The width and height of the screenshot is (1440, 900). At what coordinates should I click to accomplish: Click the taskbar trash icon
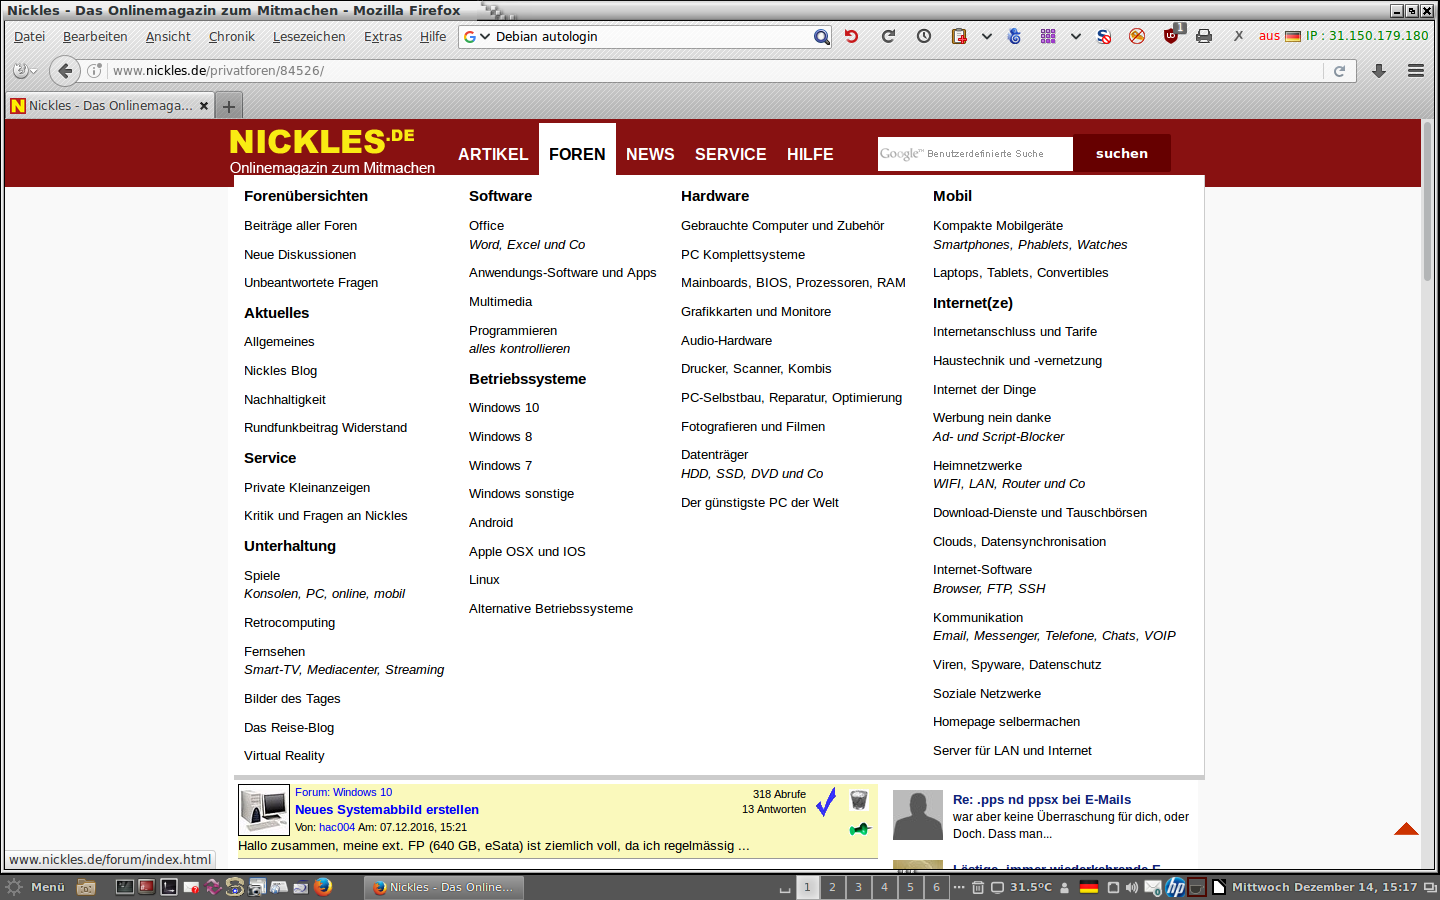click(x=978, y=887)
